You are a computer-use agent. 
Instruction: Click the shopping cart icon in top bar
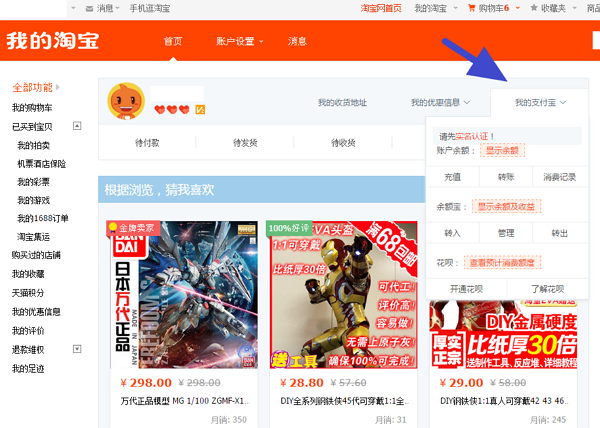click(471, 8)
